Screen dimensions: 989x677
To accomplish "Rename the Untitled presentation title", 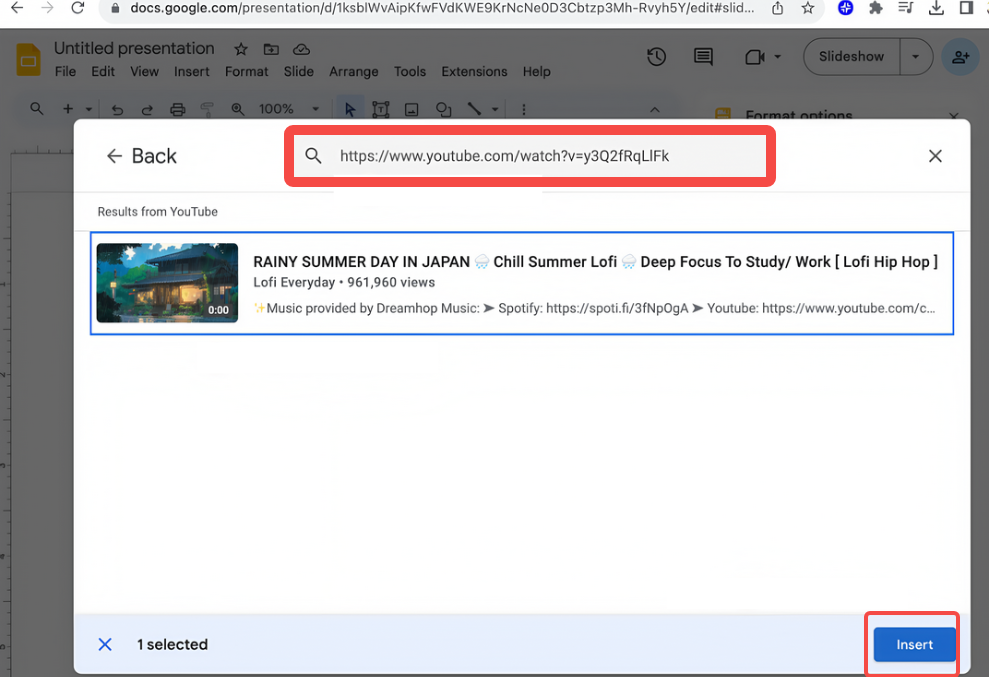I will coord(134,48).
